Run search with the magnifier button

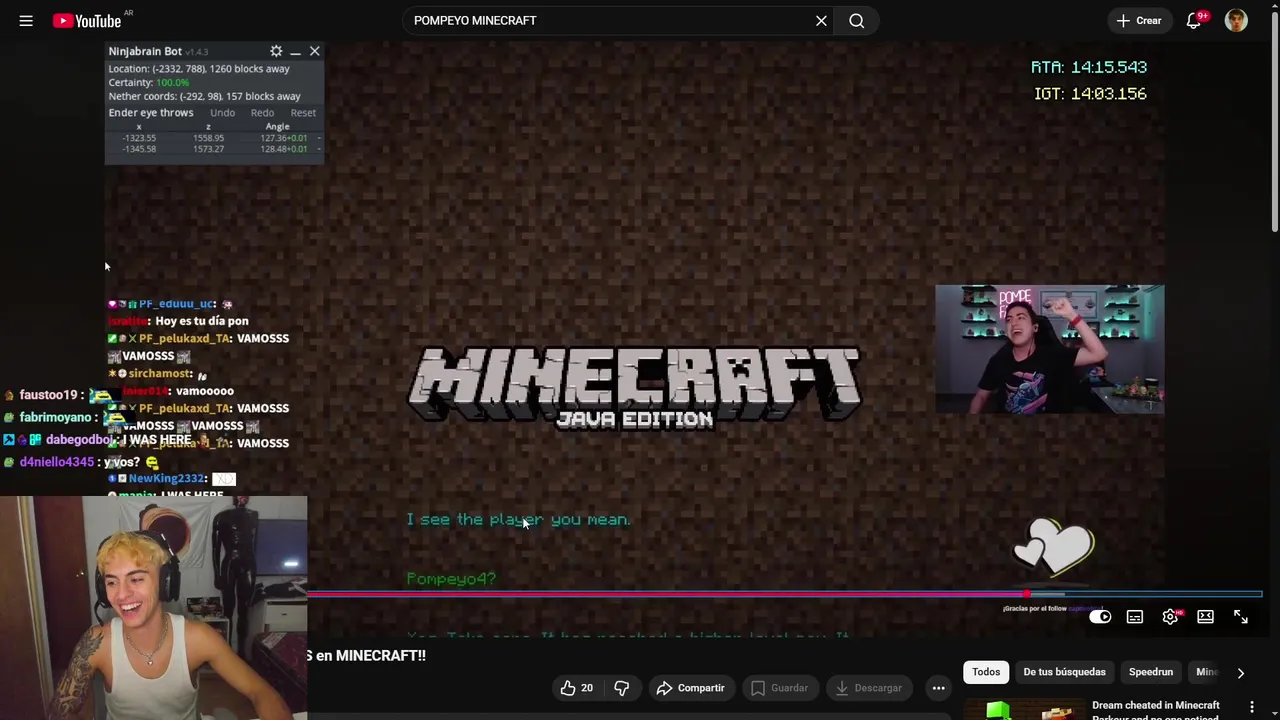pyautogui.click(x=857, y=20)
